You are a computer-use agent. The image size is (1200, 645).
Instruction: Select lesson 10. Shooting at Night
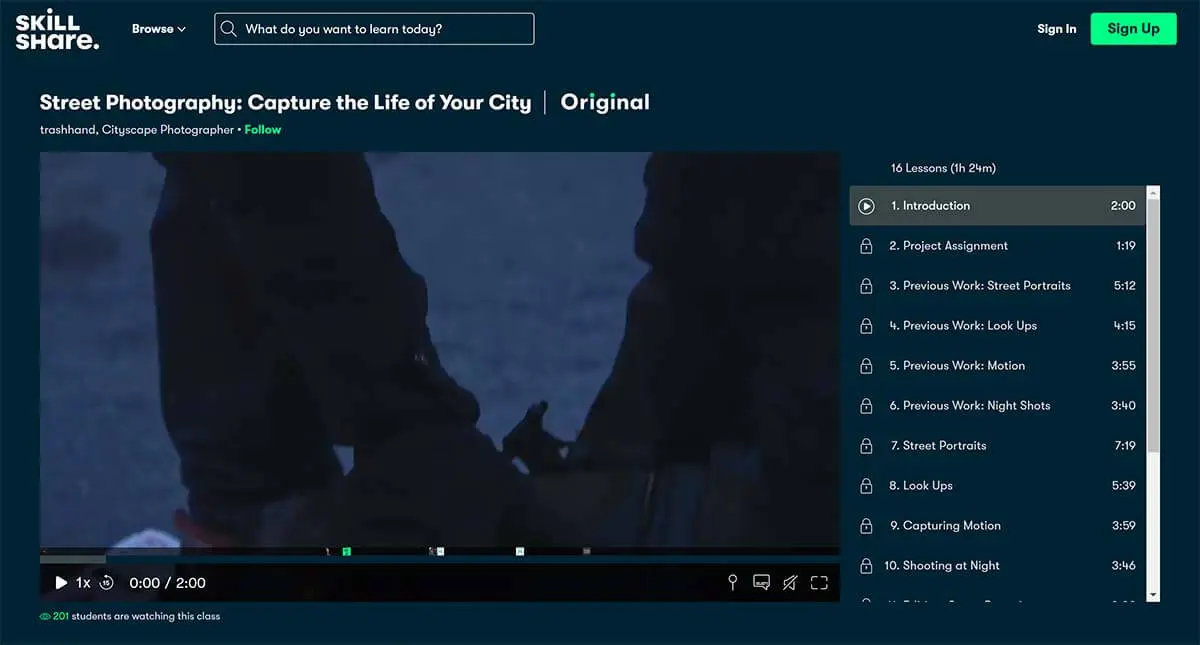click(997, 566)
